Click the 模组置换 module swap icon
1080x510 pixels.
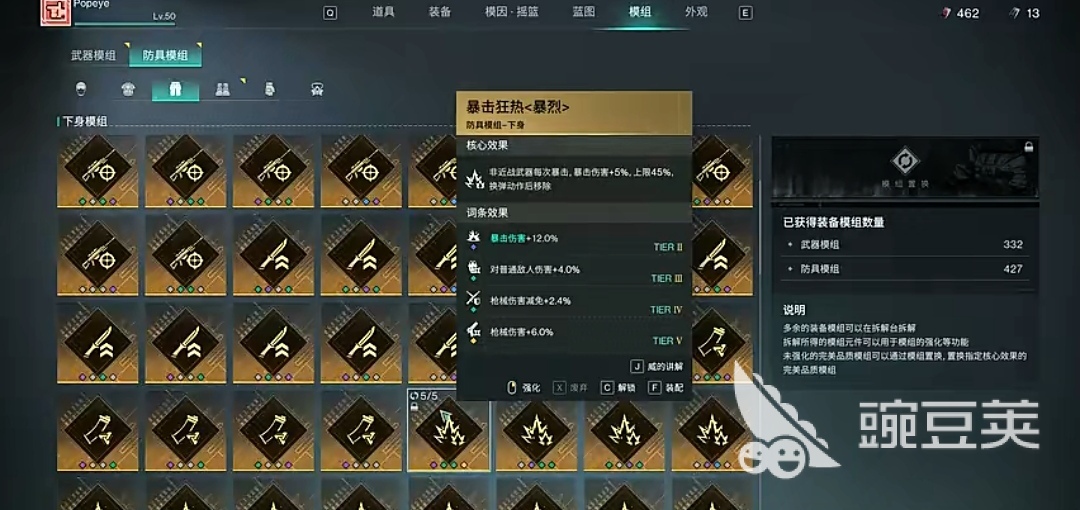(x=904, y=162)
